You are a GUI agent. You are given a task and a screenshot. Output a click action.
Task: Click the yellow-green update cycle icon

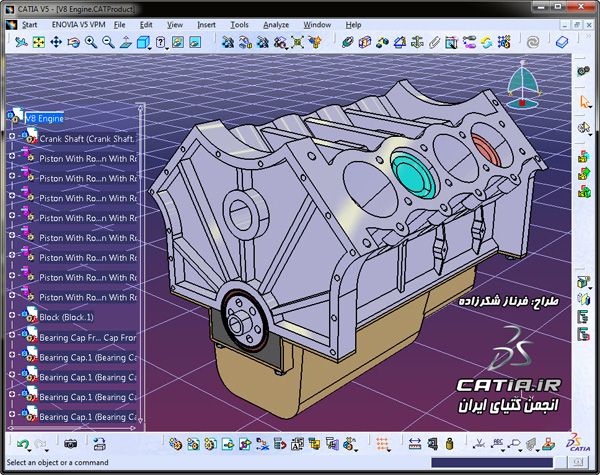pos(487,42)
